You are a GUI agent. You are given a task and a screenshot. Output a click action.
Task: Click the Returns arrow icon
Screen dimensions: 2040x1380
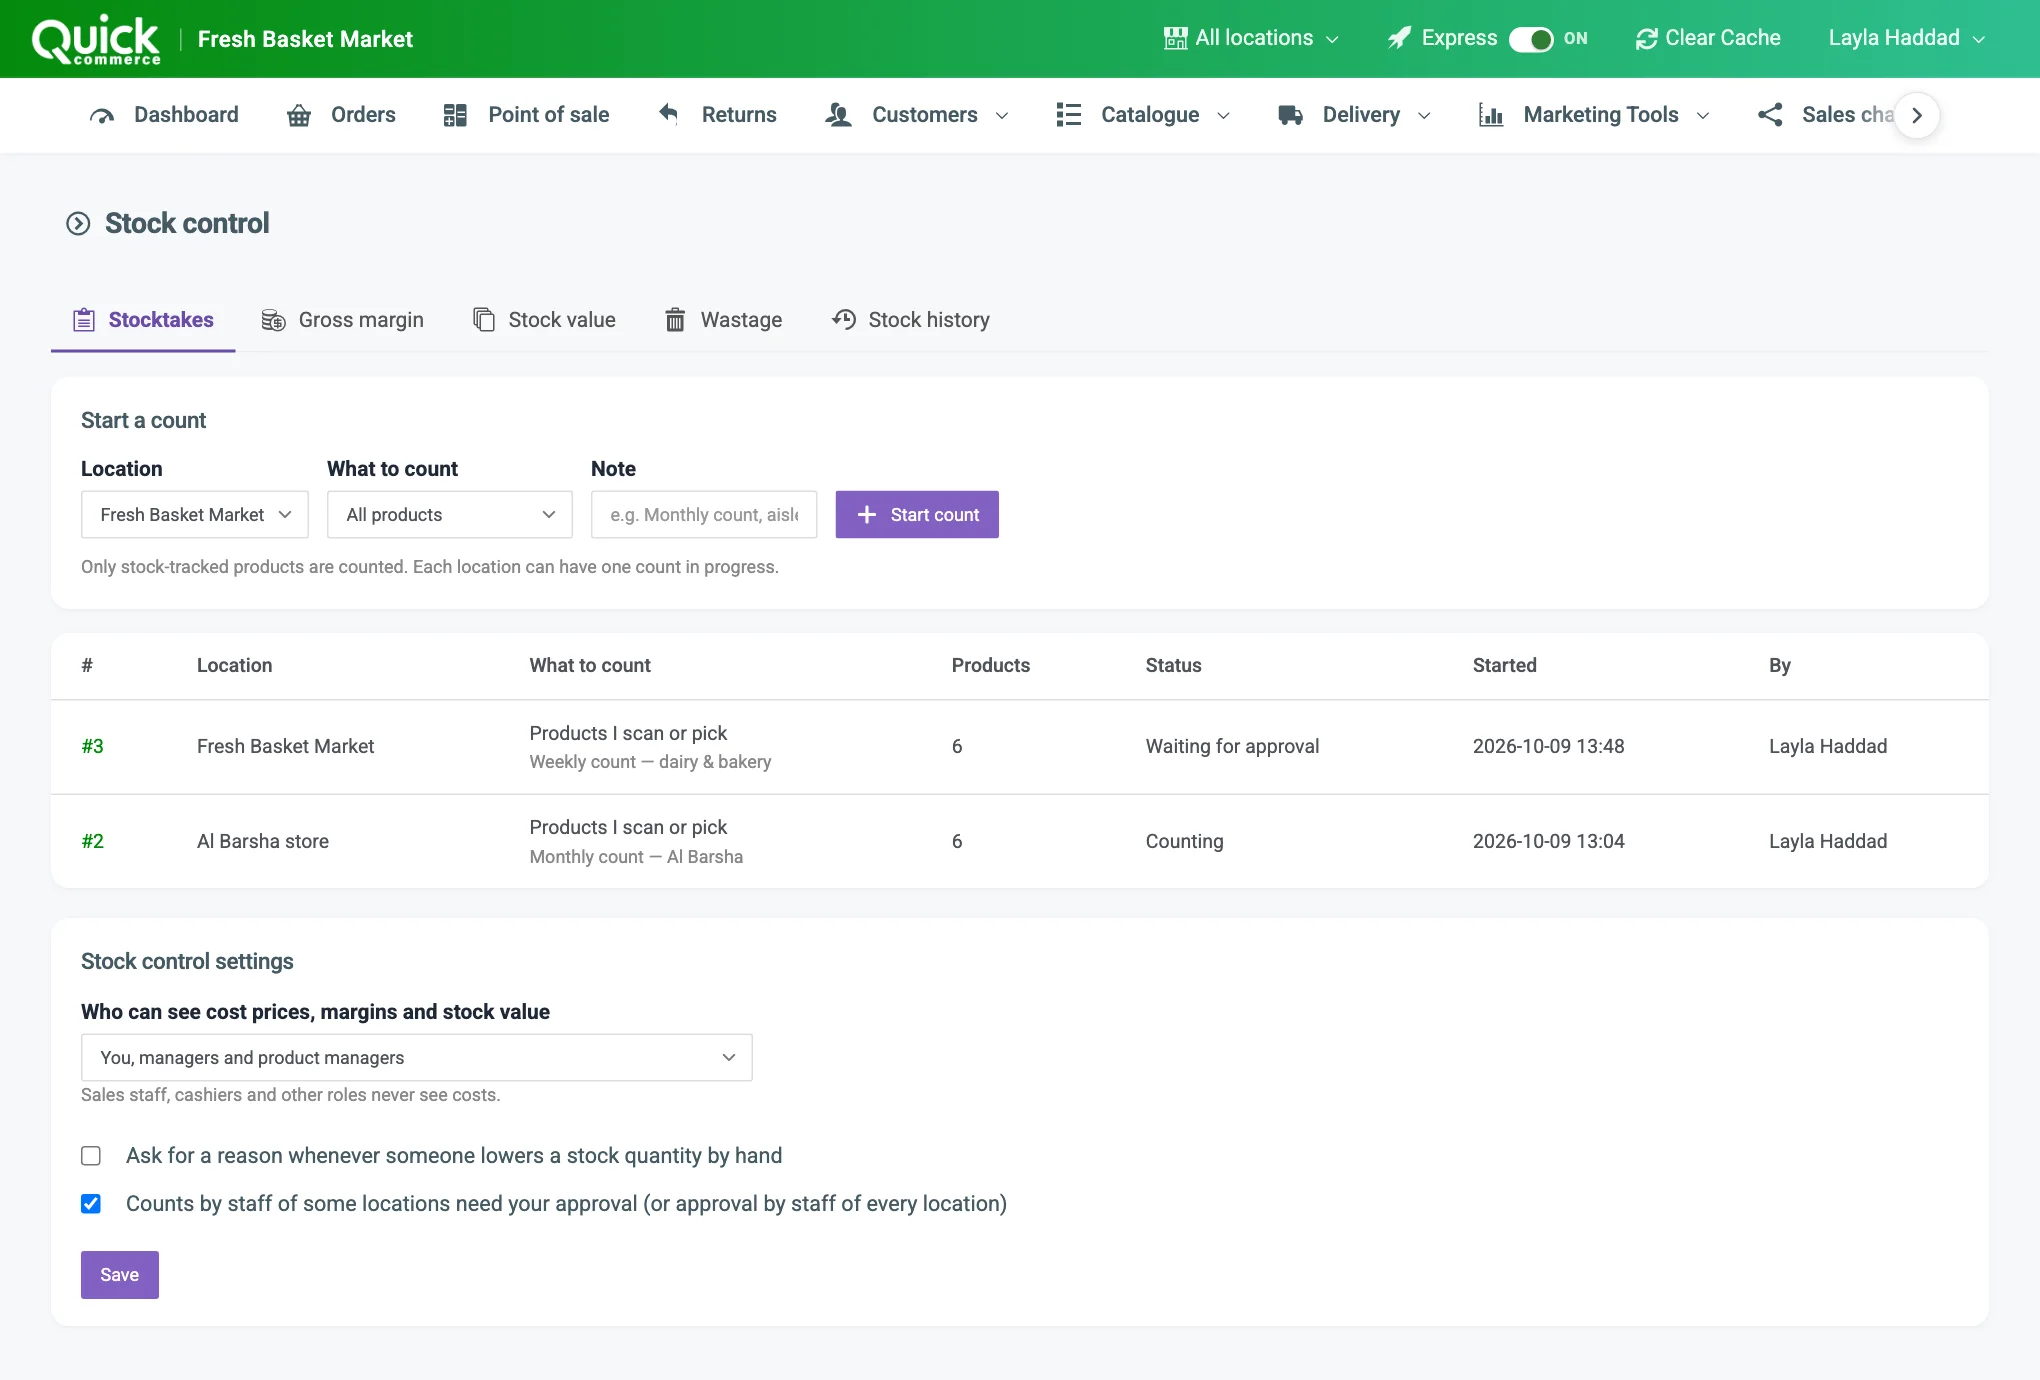point(669,114)
